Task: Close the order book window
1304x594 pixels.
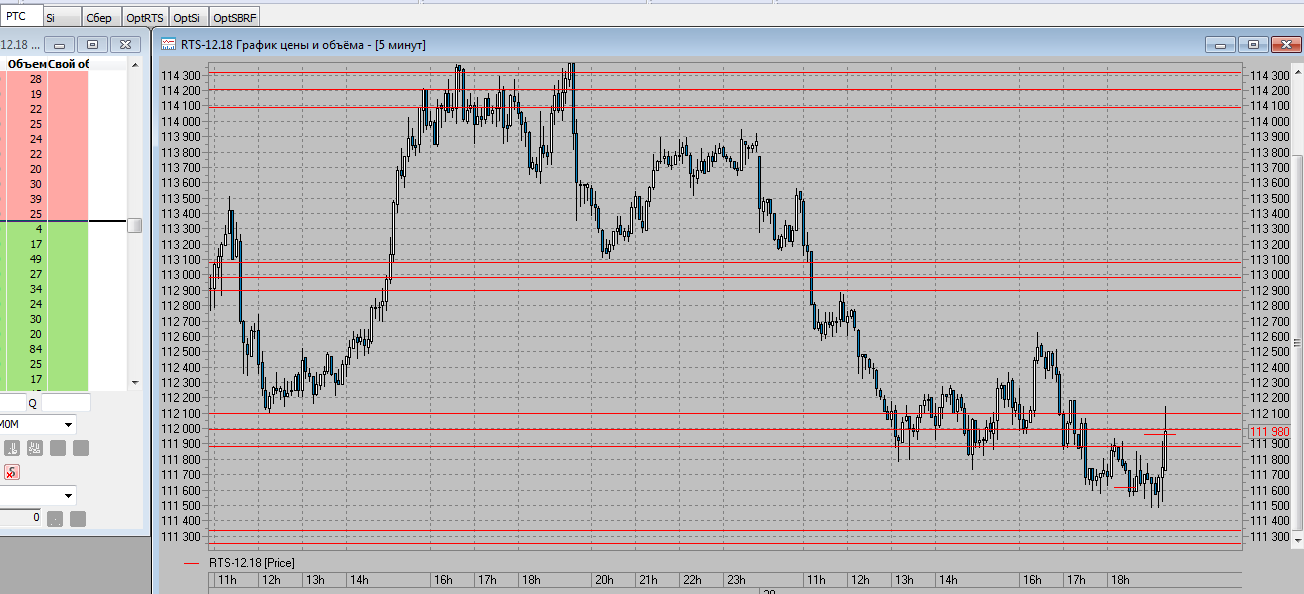Action: (125, 44)
